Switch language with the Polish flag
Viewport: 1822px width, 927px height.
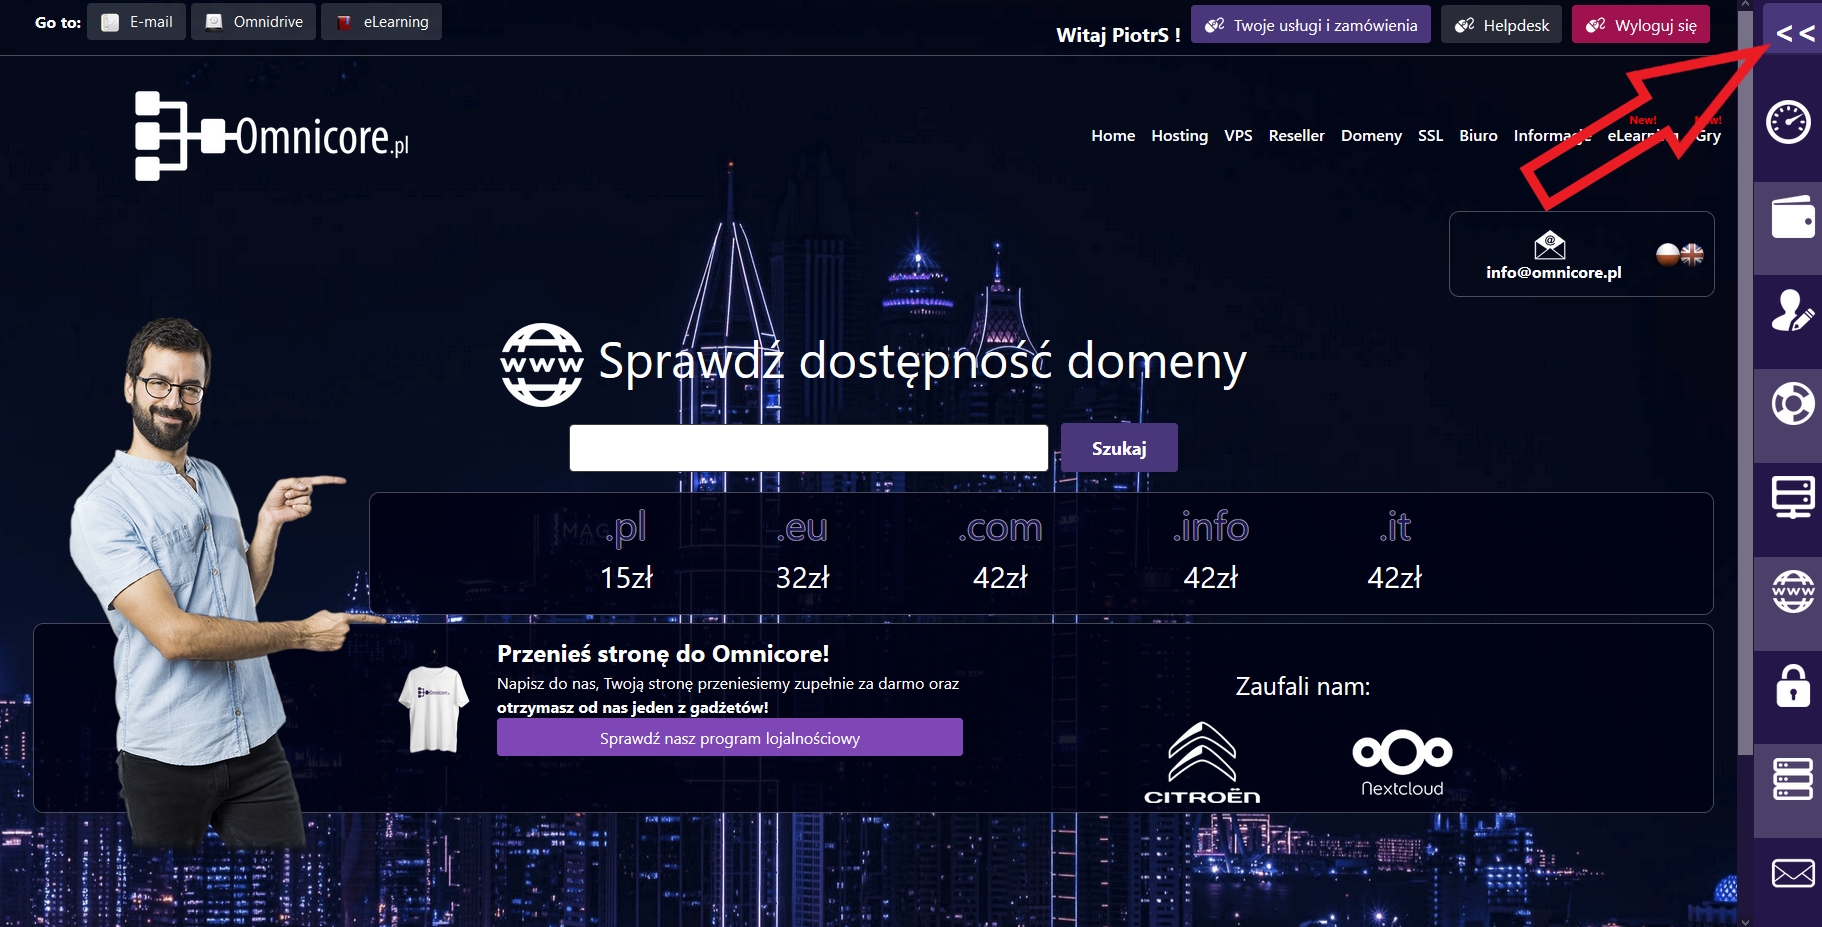click(x=1667, y=255)
